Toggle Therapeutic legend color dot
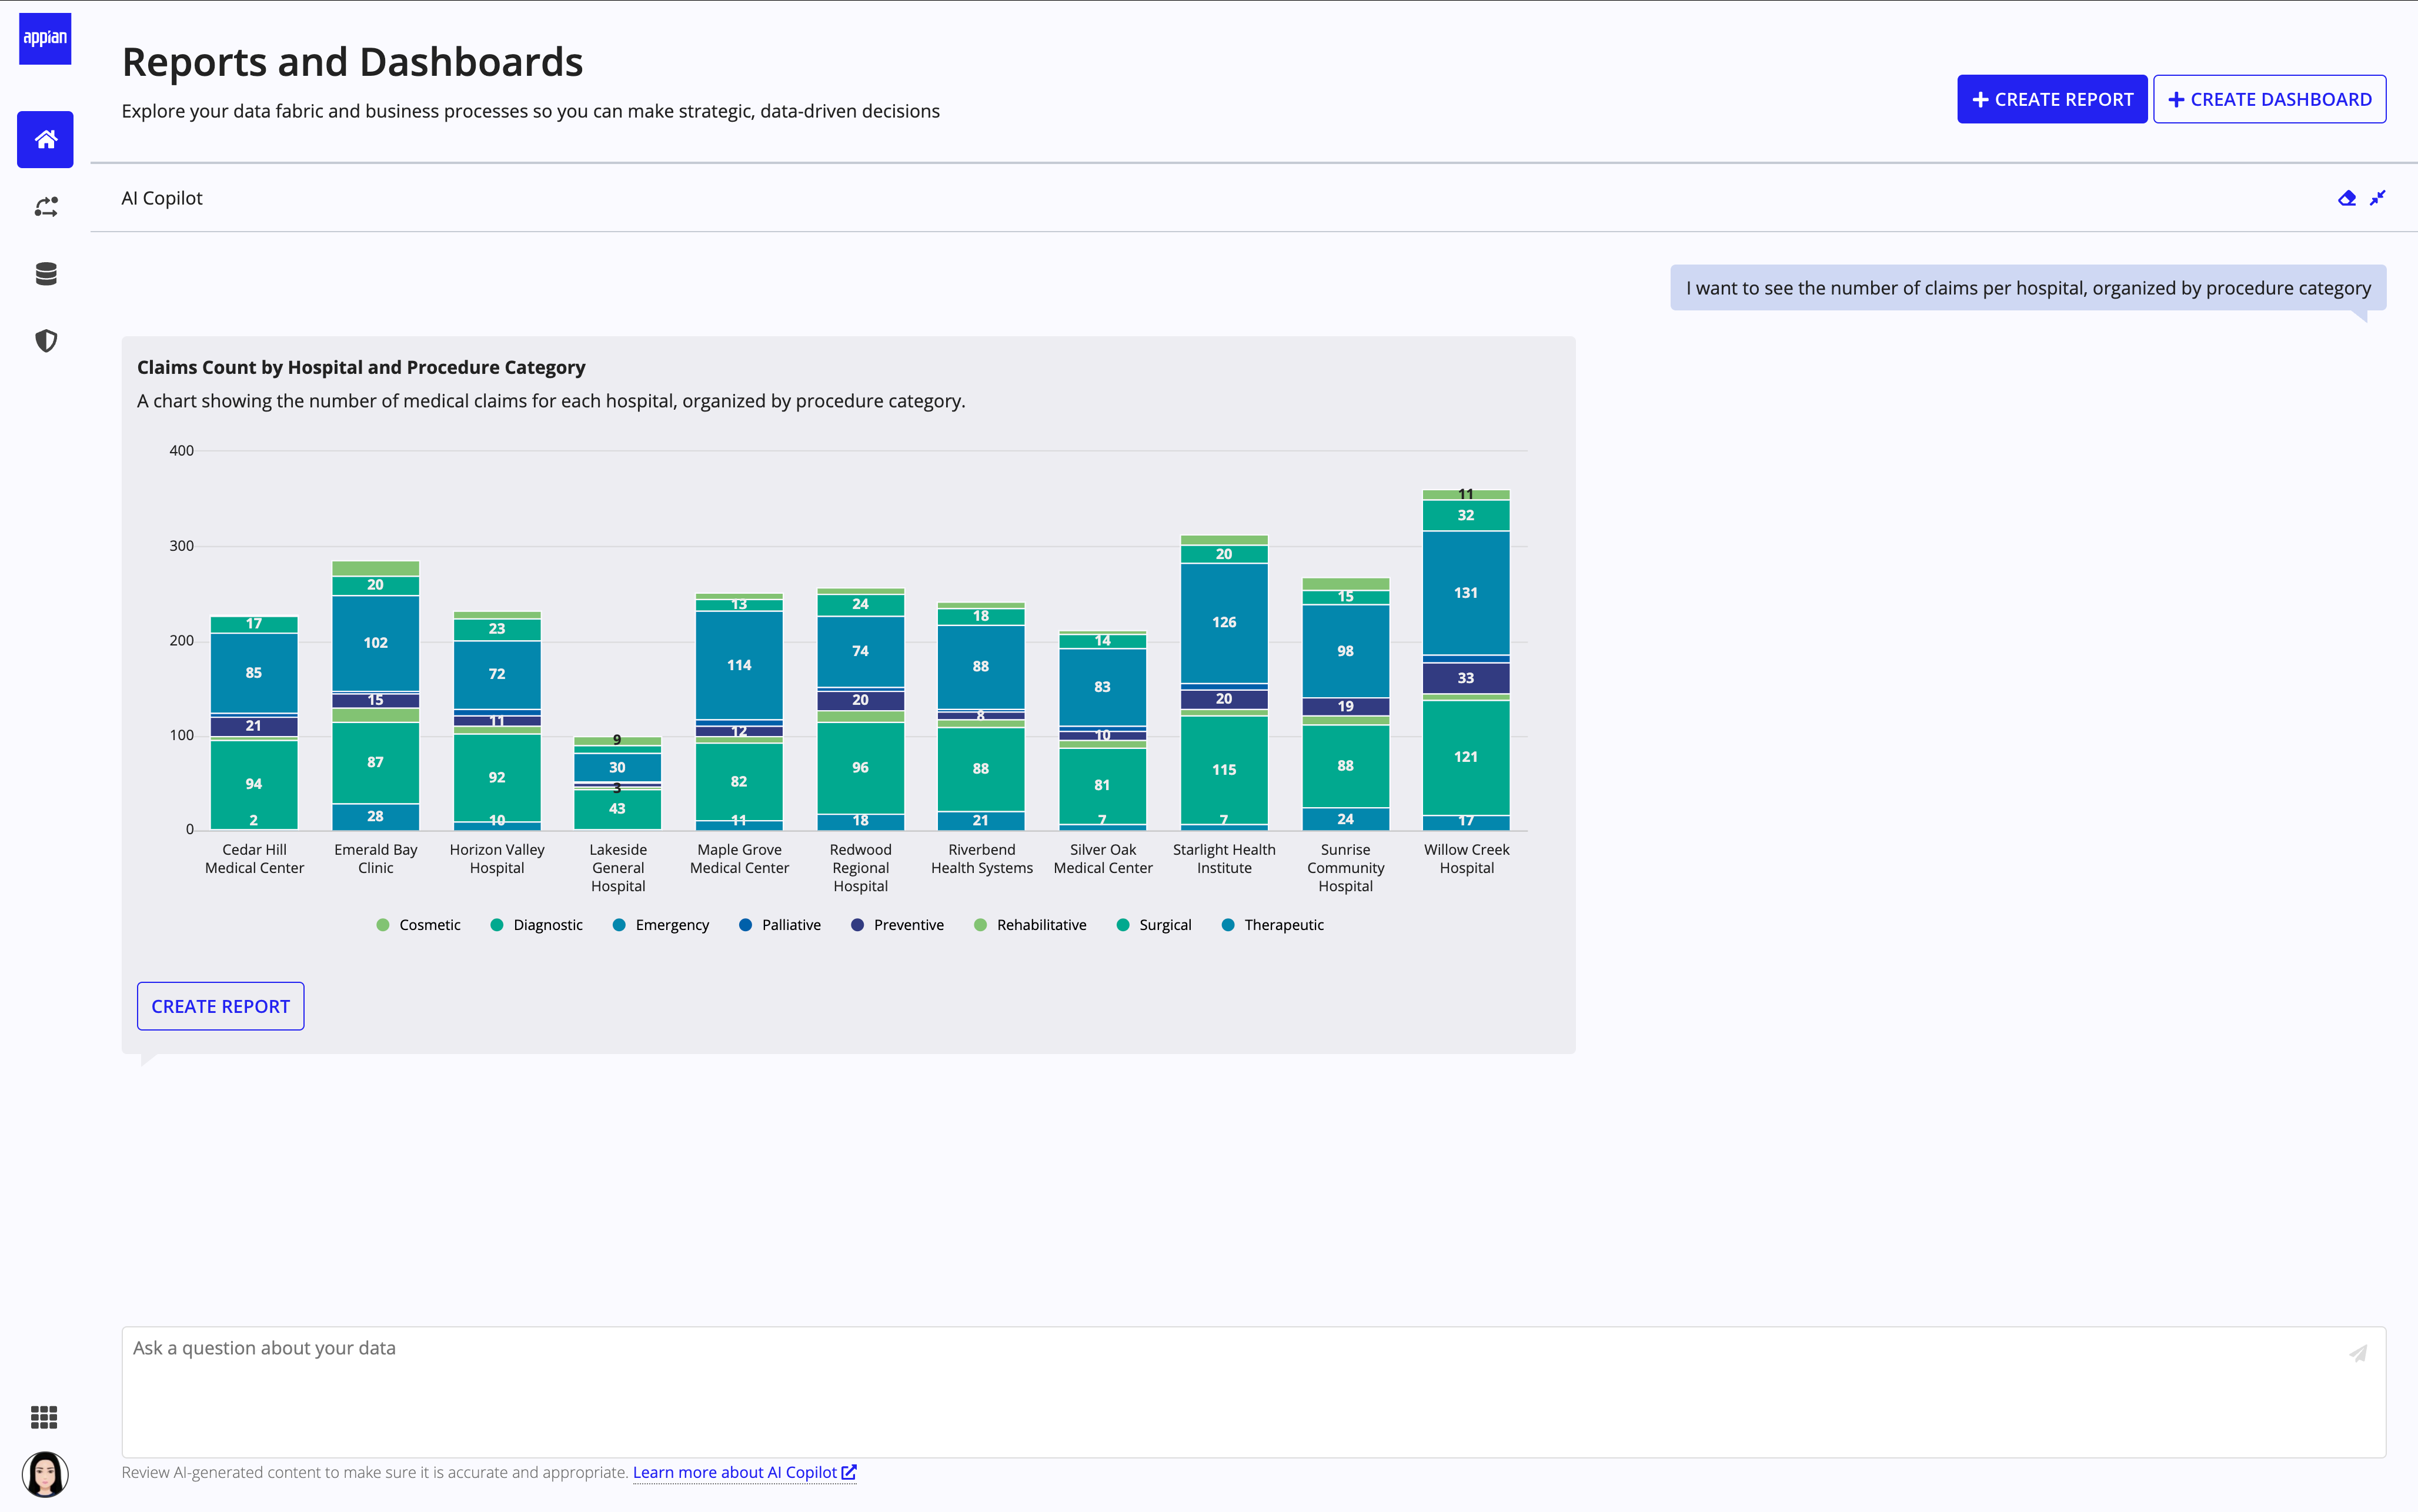The image size is (2418, 1512). pyautogui.click(x=1228, y=925)
